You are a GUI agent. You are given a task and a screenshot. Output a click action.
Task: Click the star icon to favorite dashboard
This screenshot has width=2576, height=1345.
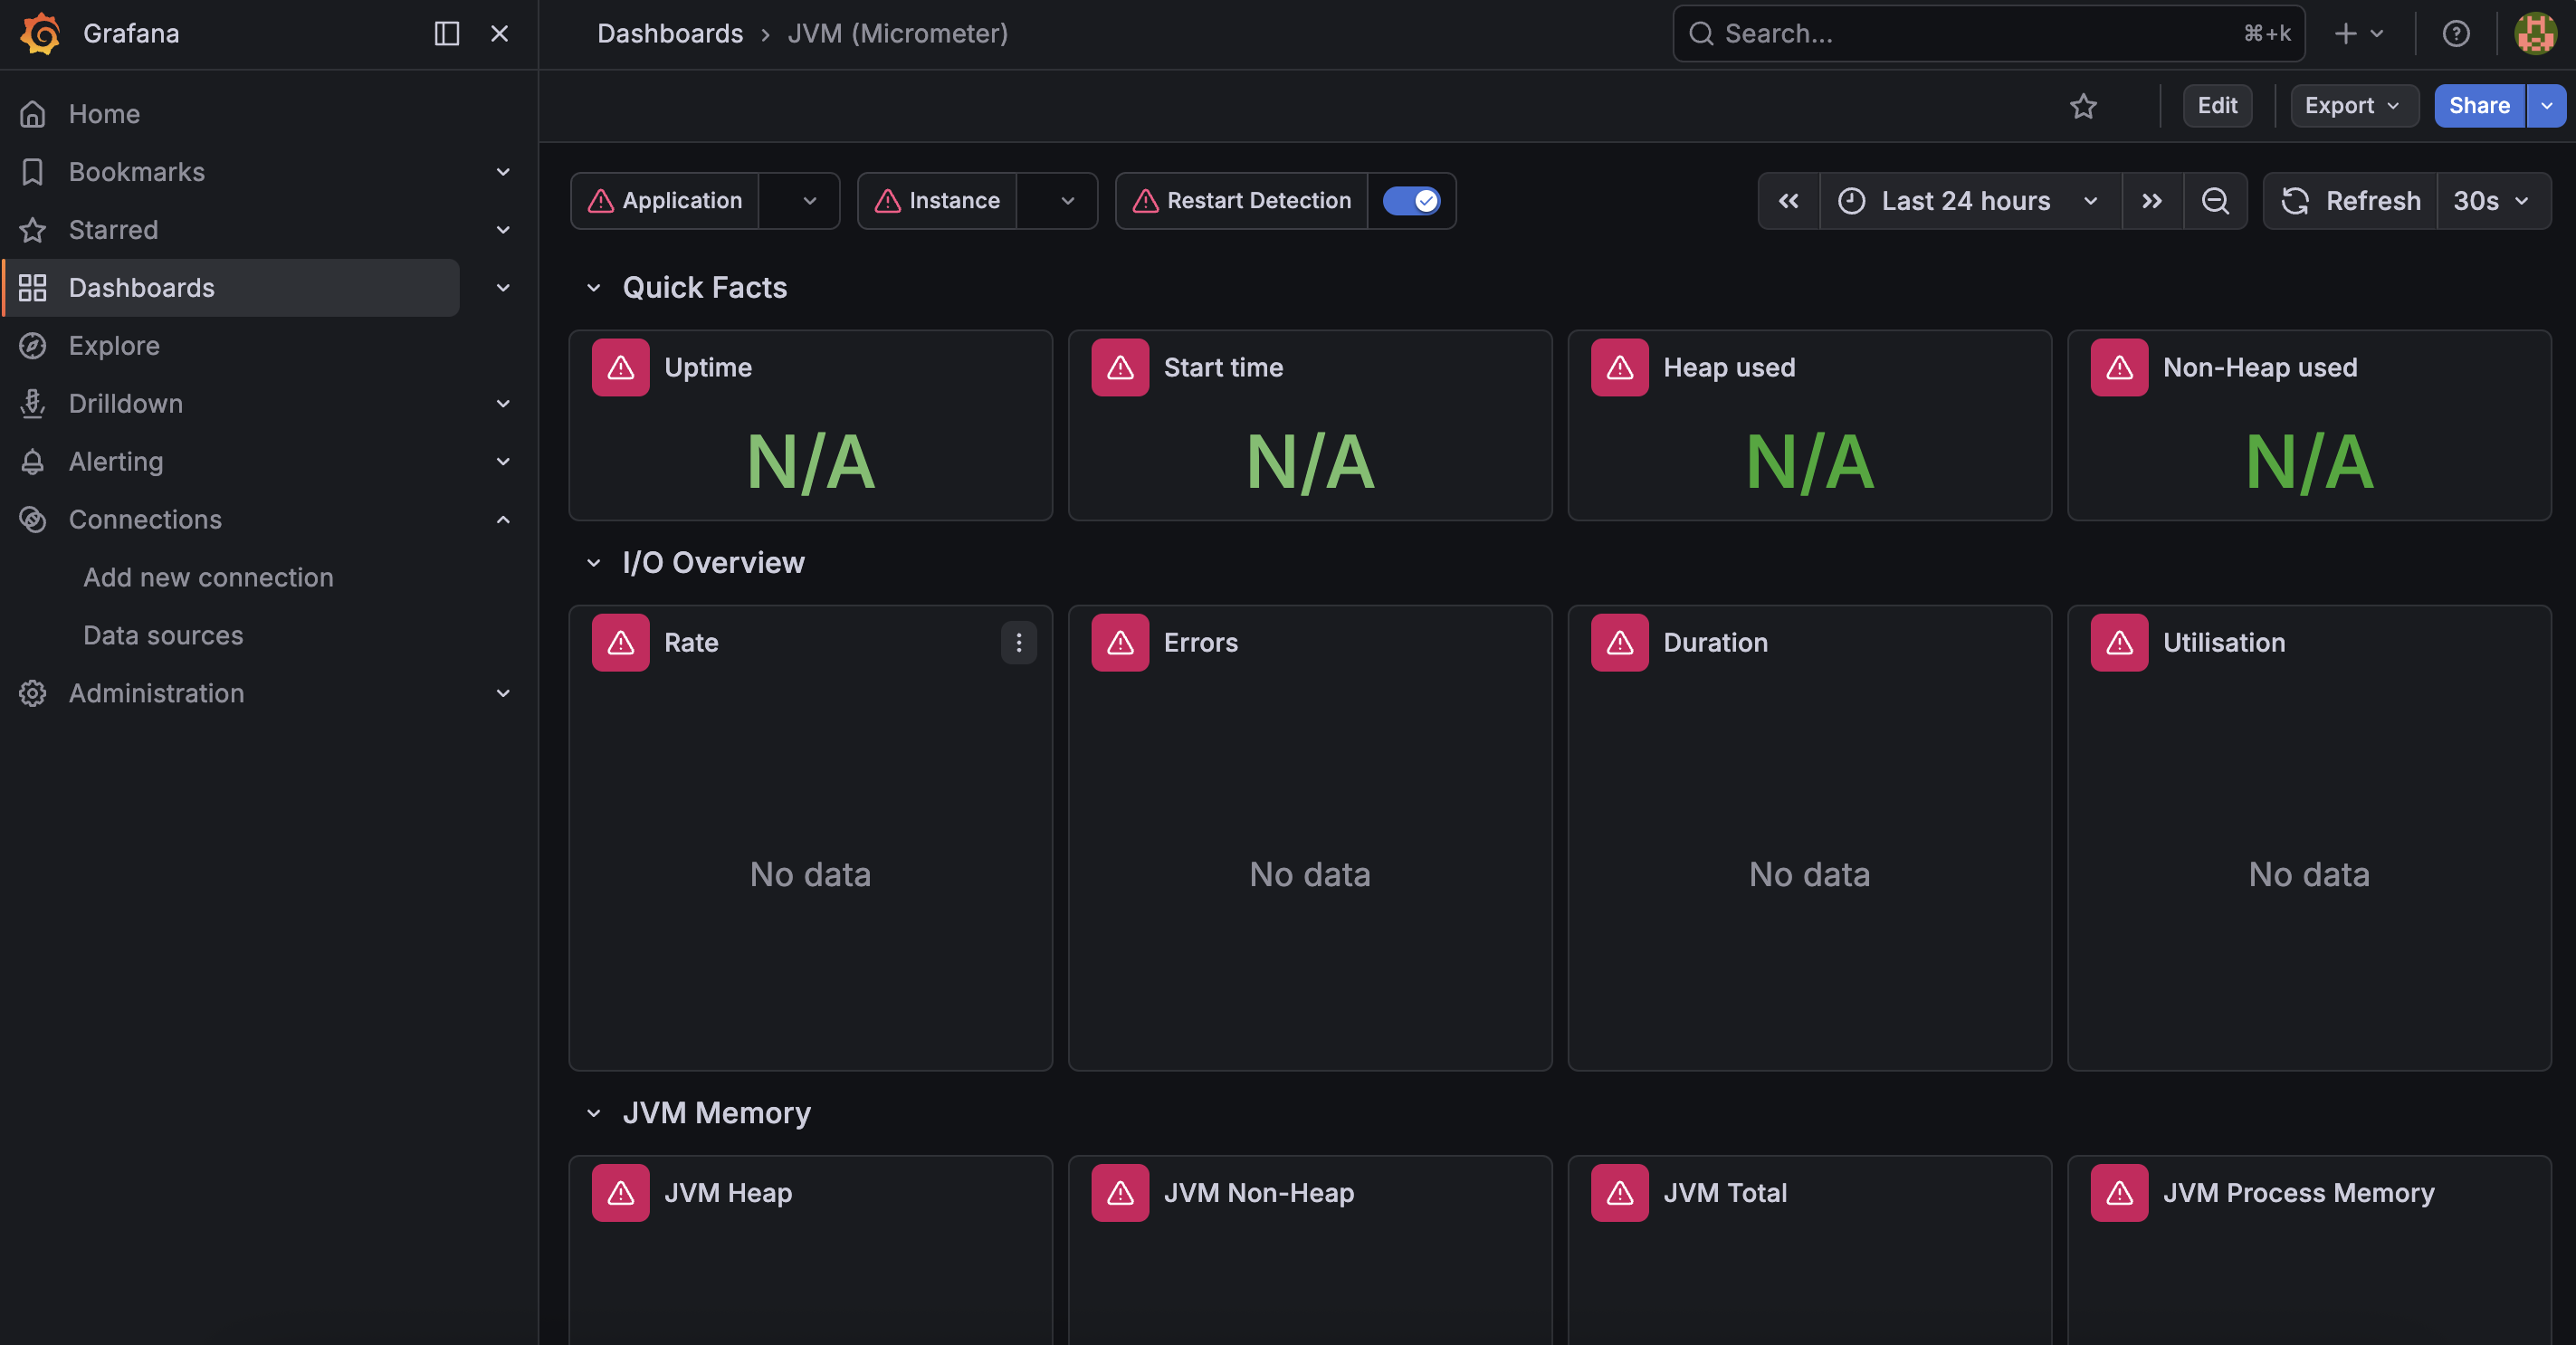2083,106
